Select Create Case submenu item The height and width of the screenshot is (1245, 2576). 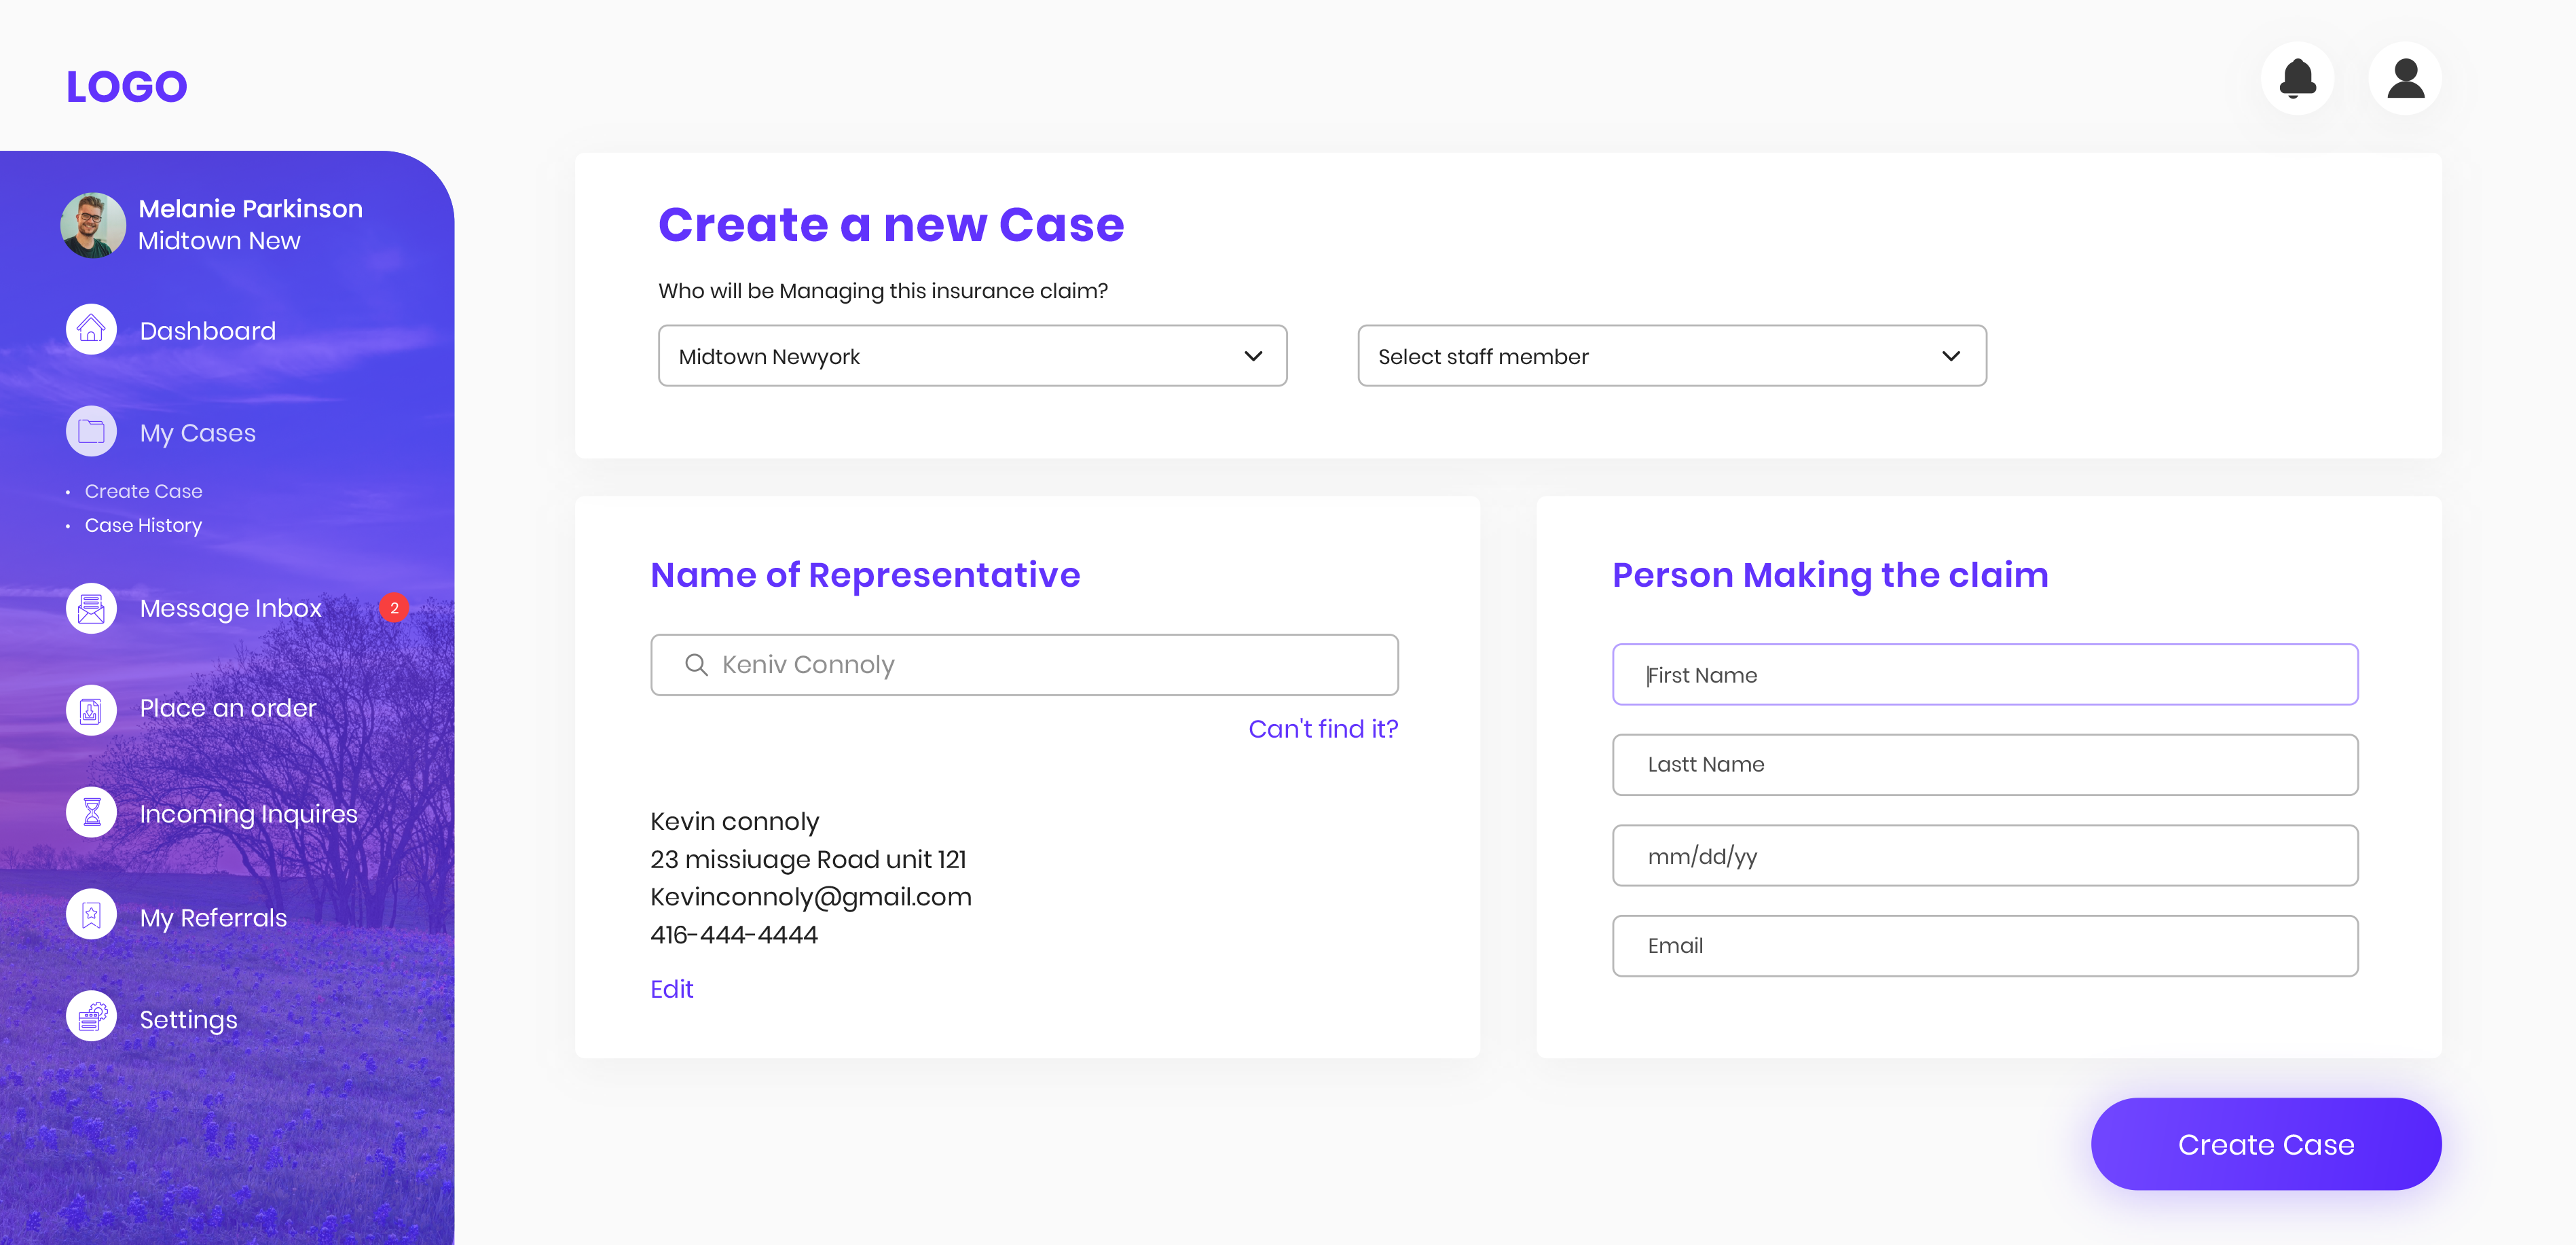[x=143, y=491]
